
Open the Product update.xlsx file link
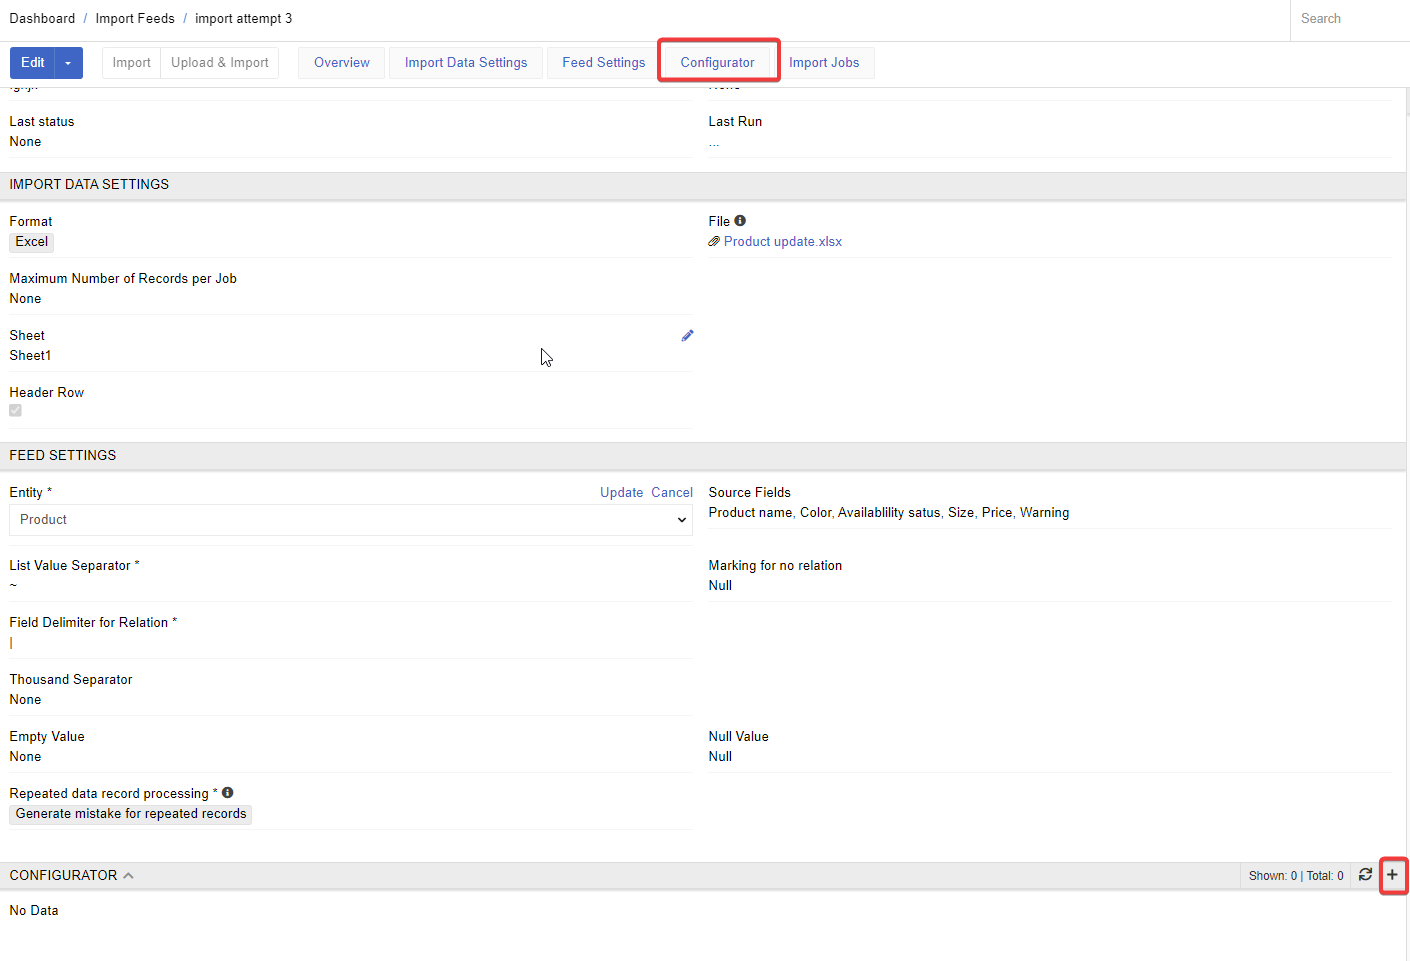click(782, 242)
